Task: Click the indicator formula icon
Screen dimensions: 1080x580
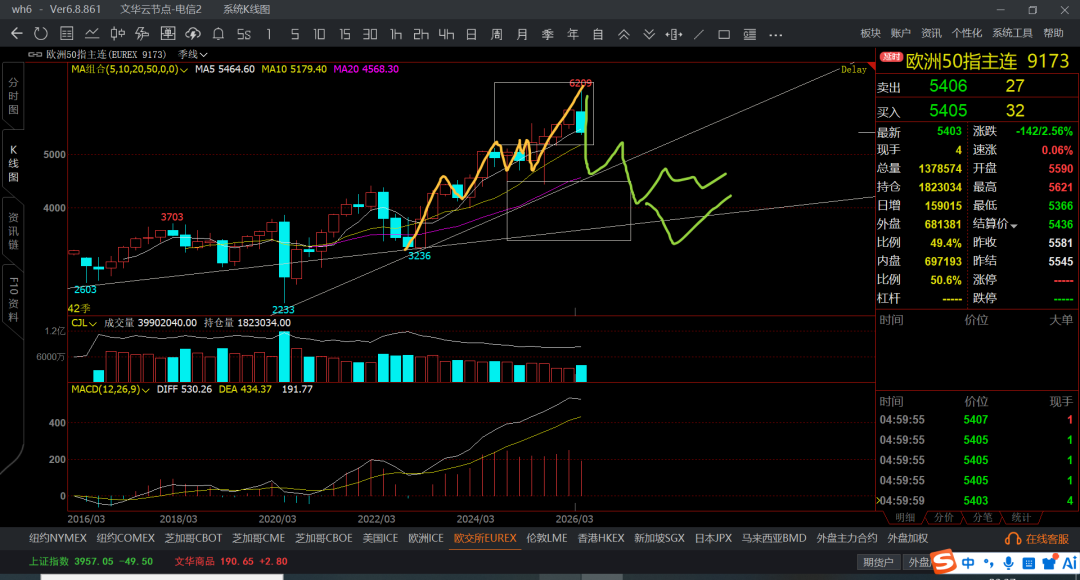Action: point(143,34)
